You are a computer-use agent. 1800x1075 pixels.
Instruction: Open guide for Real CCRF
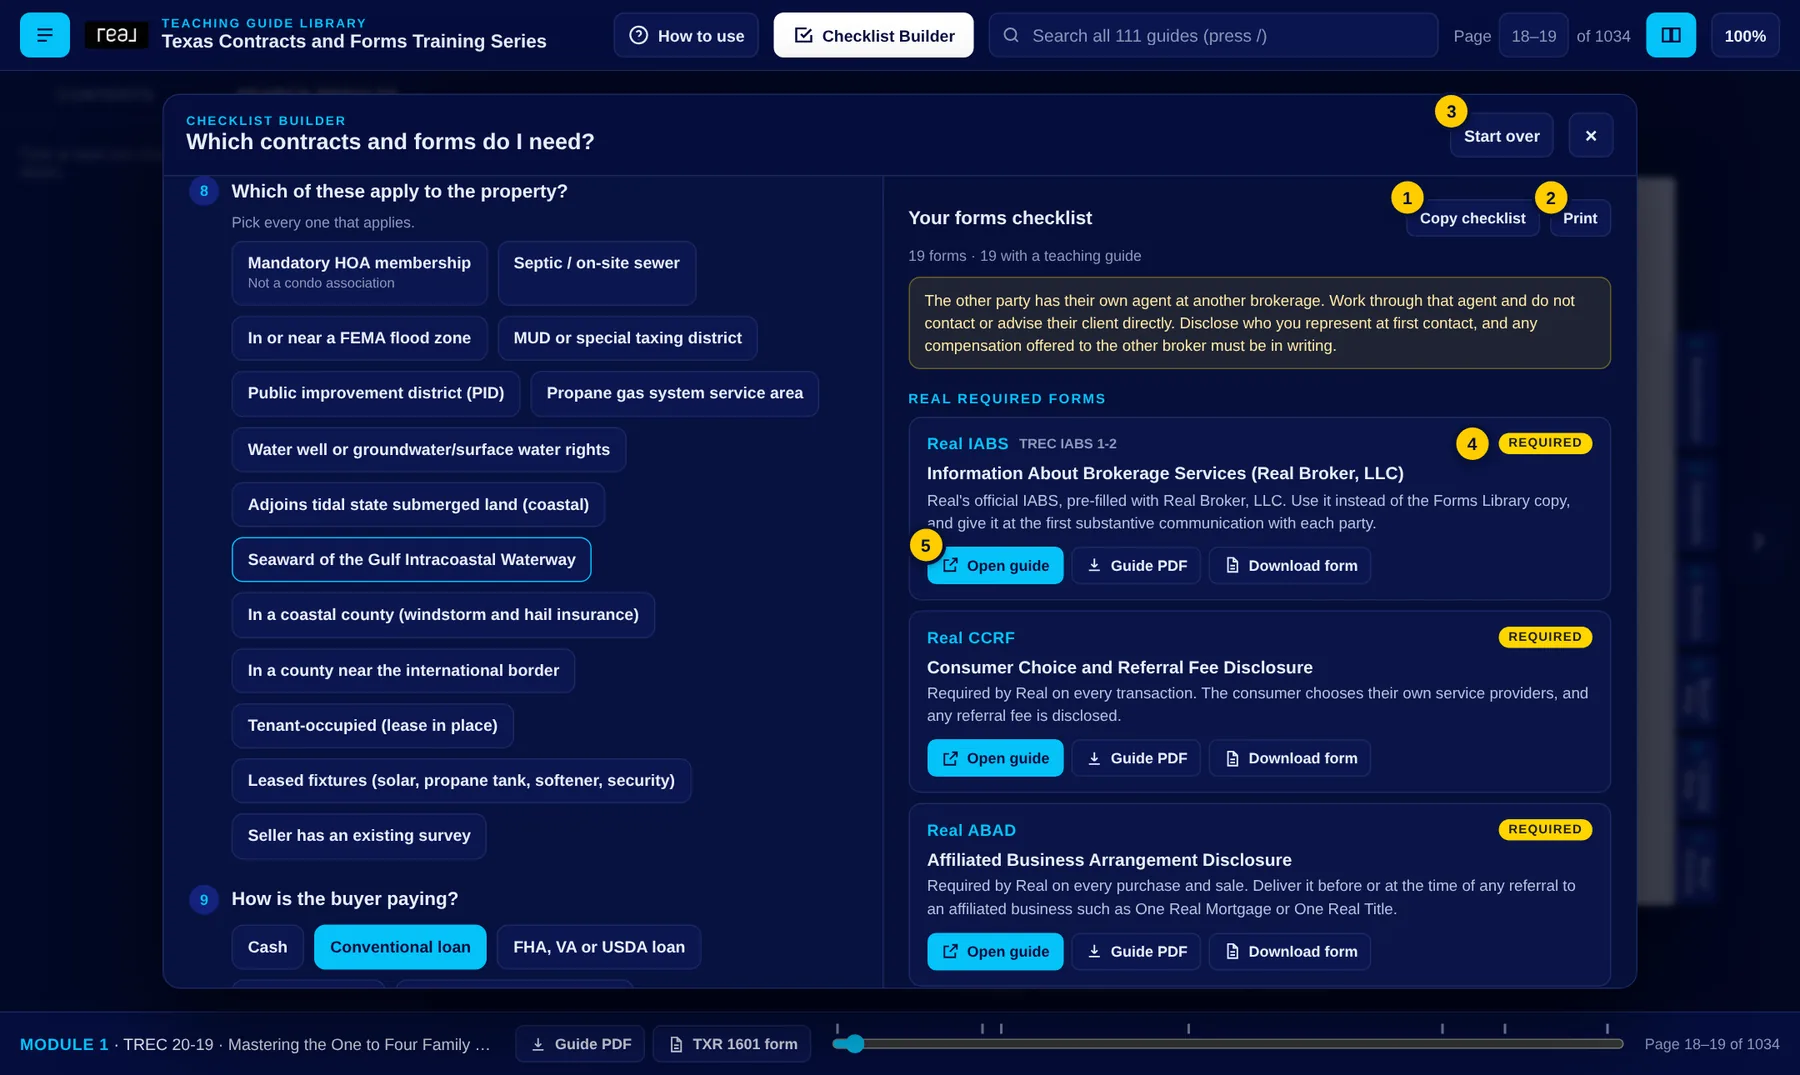coord(995,758)
